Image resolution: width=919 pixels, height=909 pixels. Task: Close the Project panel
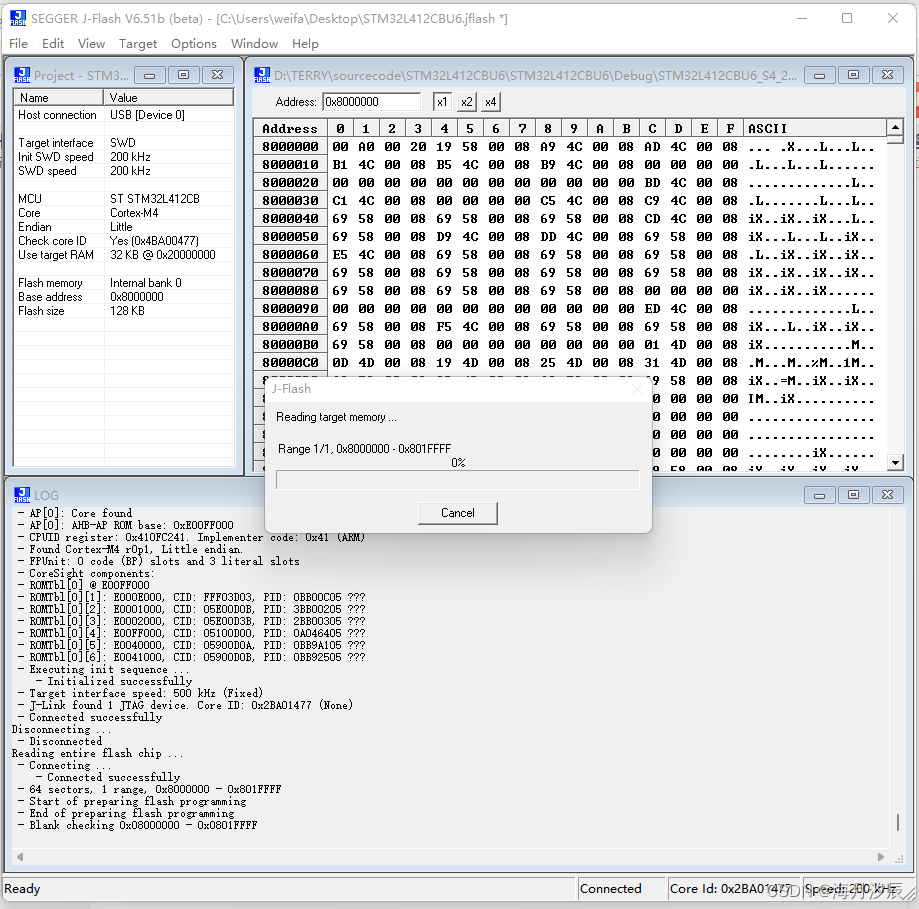tap(217, 75)
